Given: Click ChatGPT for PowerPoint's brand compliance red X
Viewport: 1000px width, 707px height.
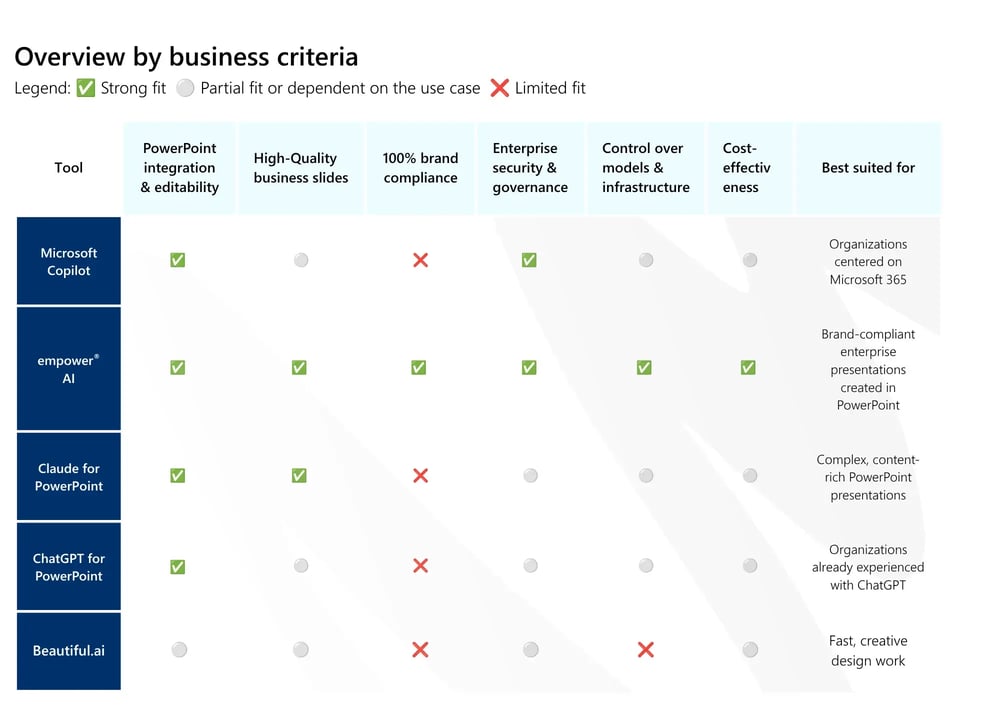Looking at the screenshot, I should tap(420, 565).
